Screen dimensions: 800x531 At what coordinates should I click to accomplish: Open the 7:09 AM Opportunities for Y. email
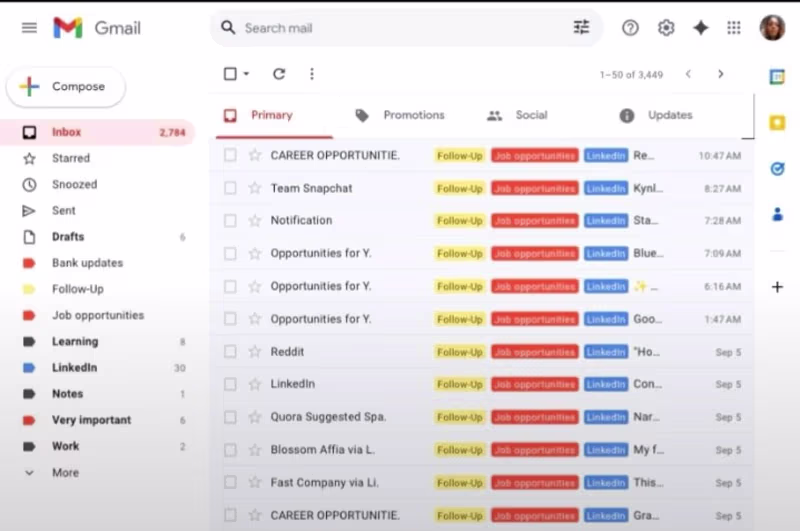pyautogui.click(x=482, y=254)
